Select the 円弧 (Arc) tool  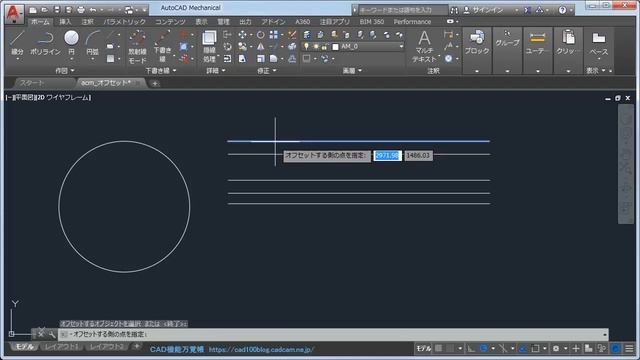point(93,43)
